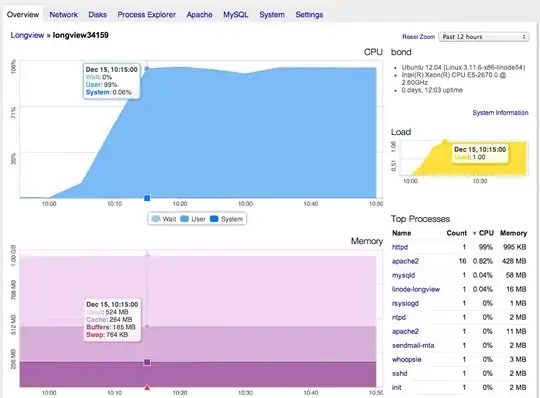Toggle the Wait series legend swatch
Screen dimensions: 540x398
tap(156, 219)
